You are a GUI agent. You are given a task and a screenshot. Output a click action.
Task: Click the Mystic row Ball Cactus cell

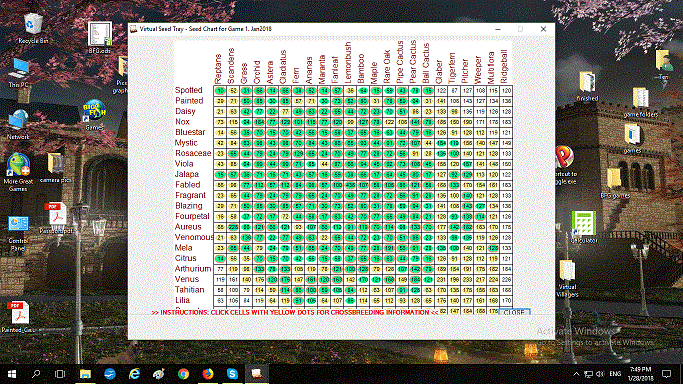428,143
